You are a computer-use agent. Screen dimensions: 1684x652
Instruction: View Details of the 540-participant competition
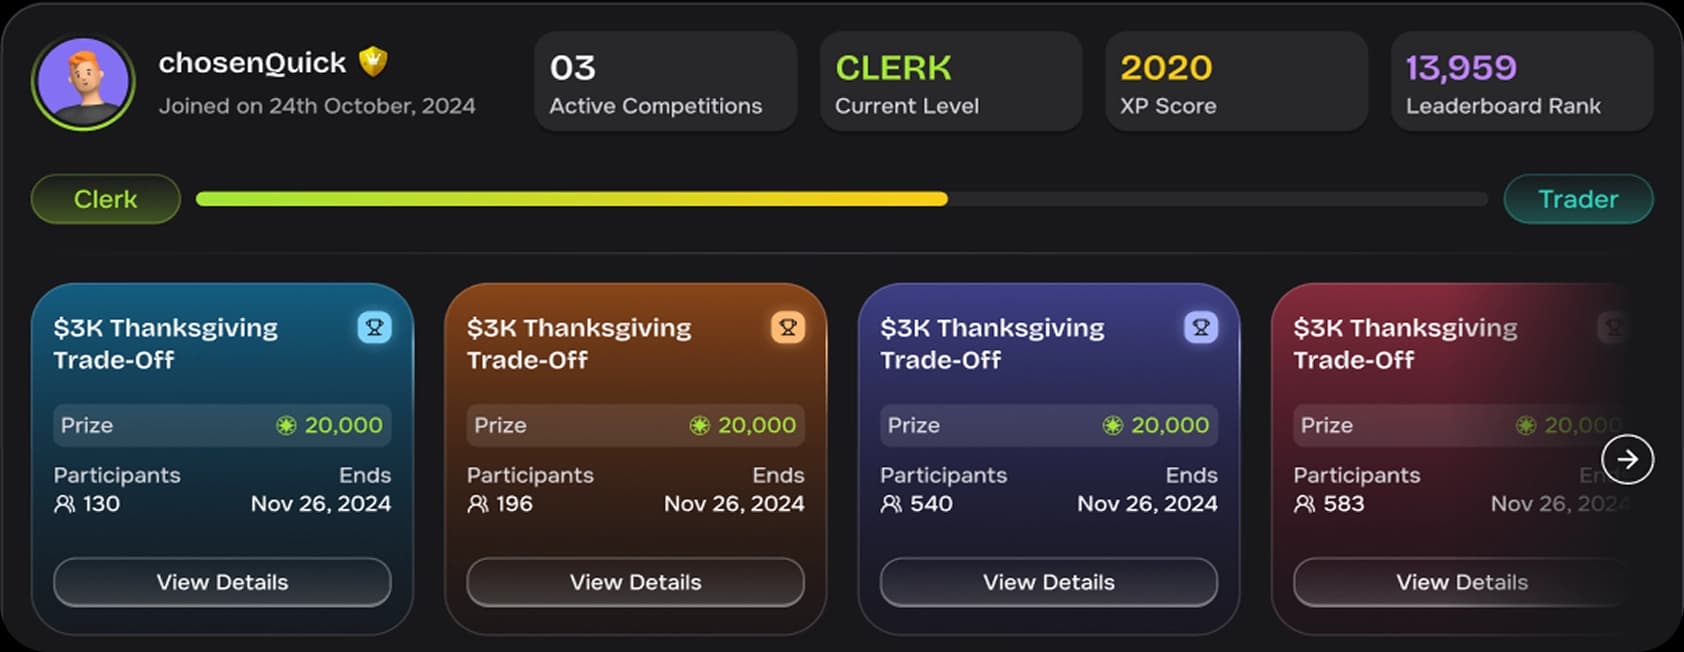(1048, 582)
